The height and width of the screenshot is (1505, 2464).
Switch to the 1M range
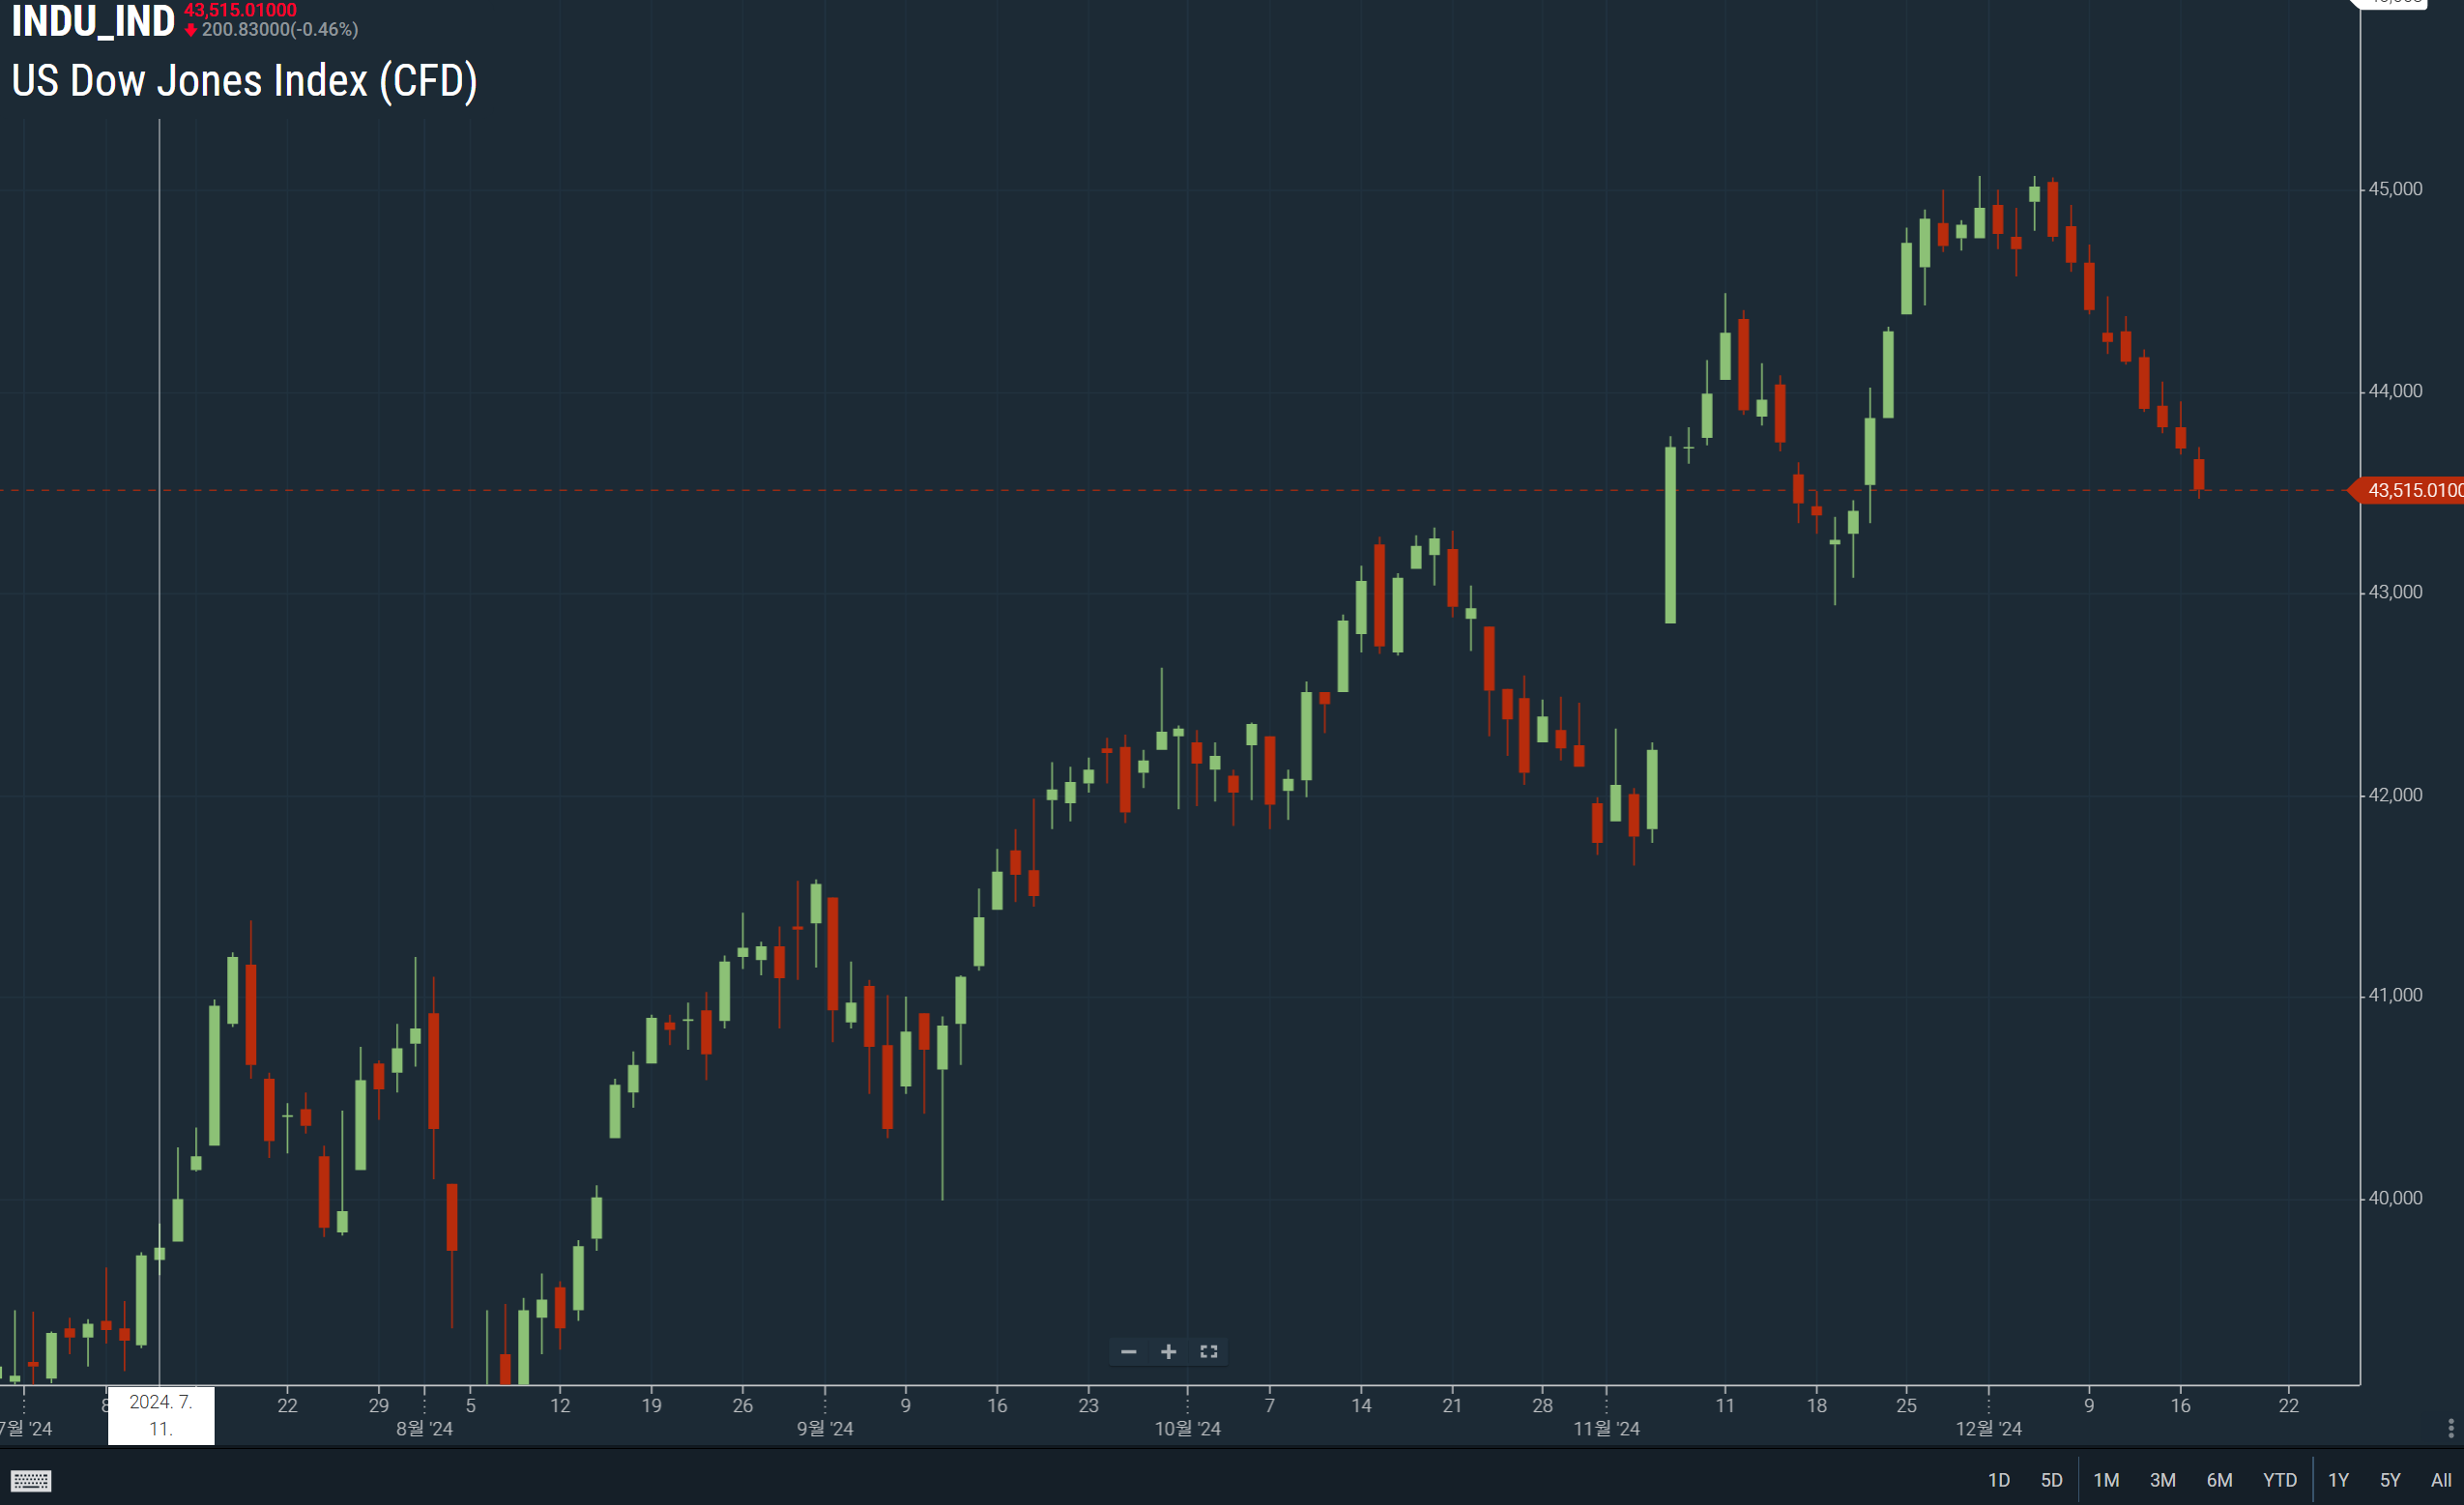[x=2106, y=1480]
